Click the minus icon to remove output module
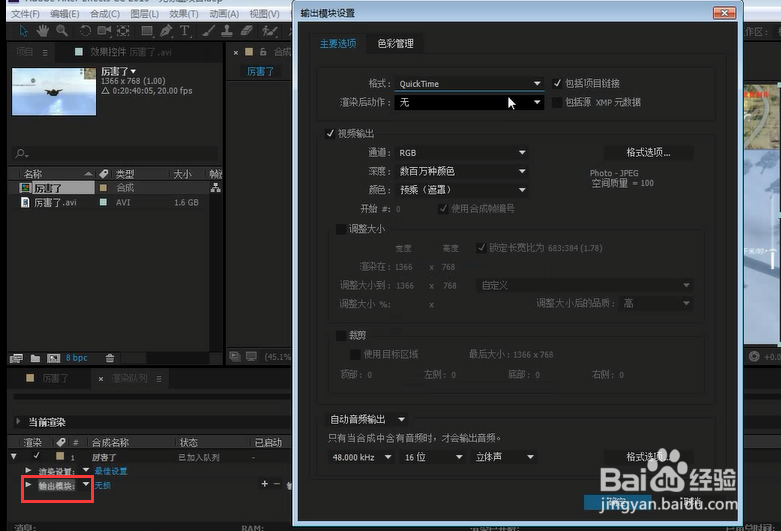The width and height of the screenshot is (781, 531). (277, 484)
